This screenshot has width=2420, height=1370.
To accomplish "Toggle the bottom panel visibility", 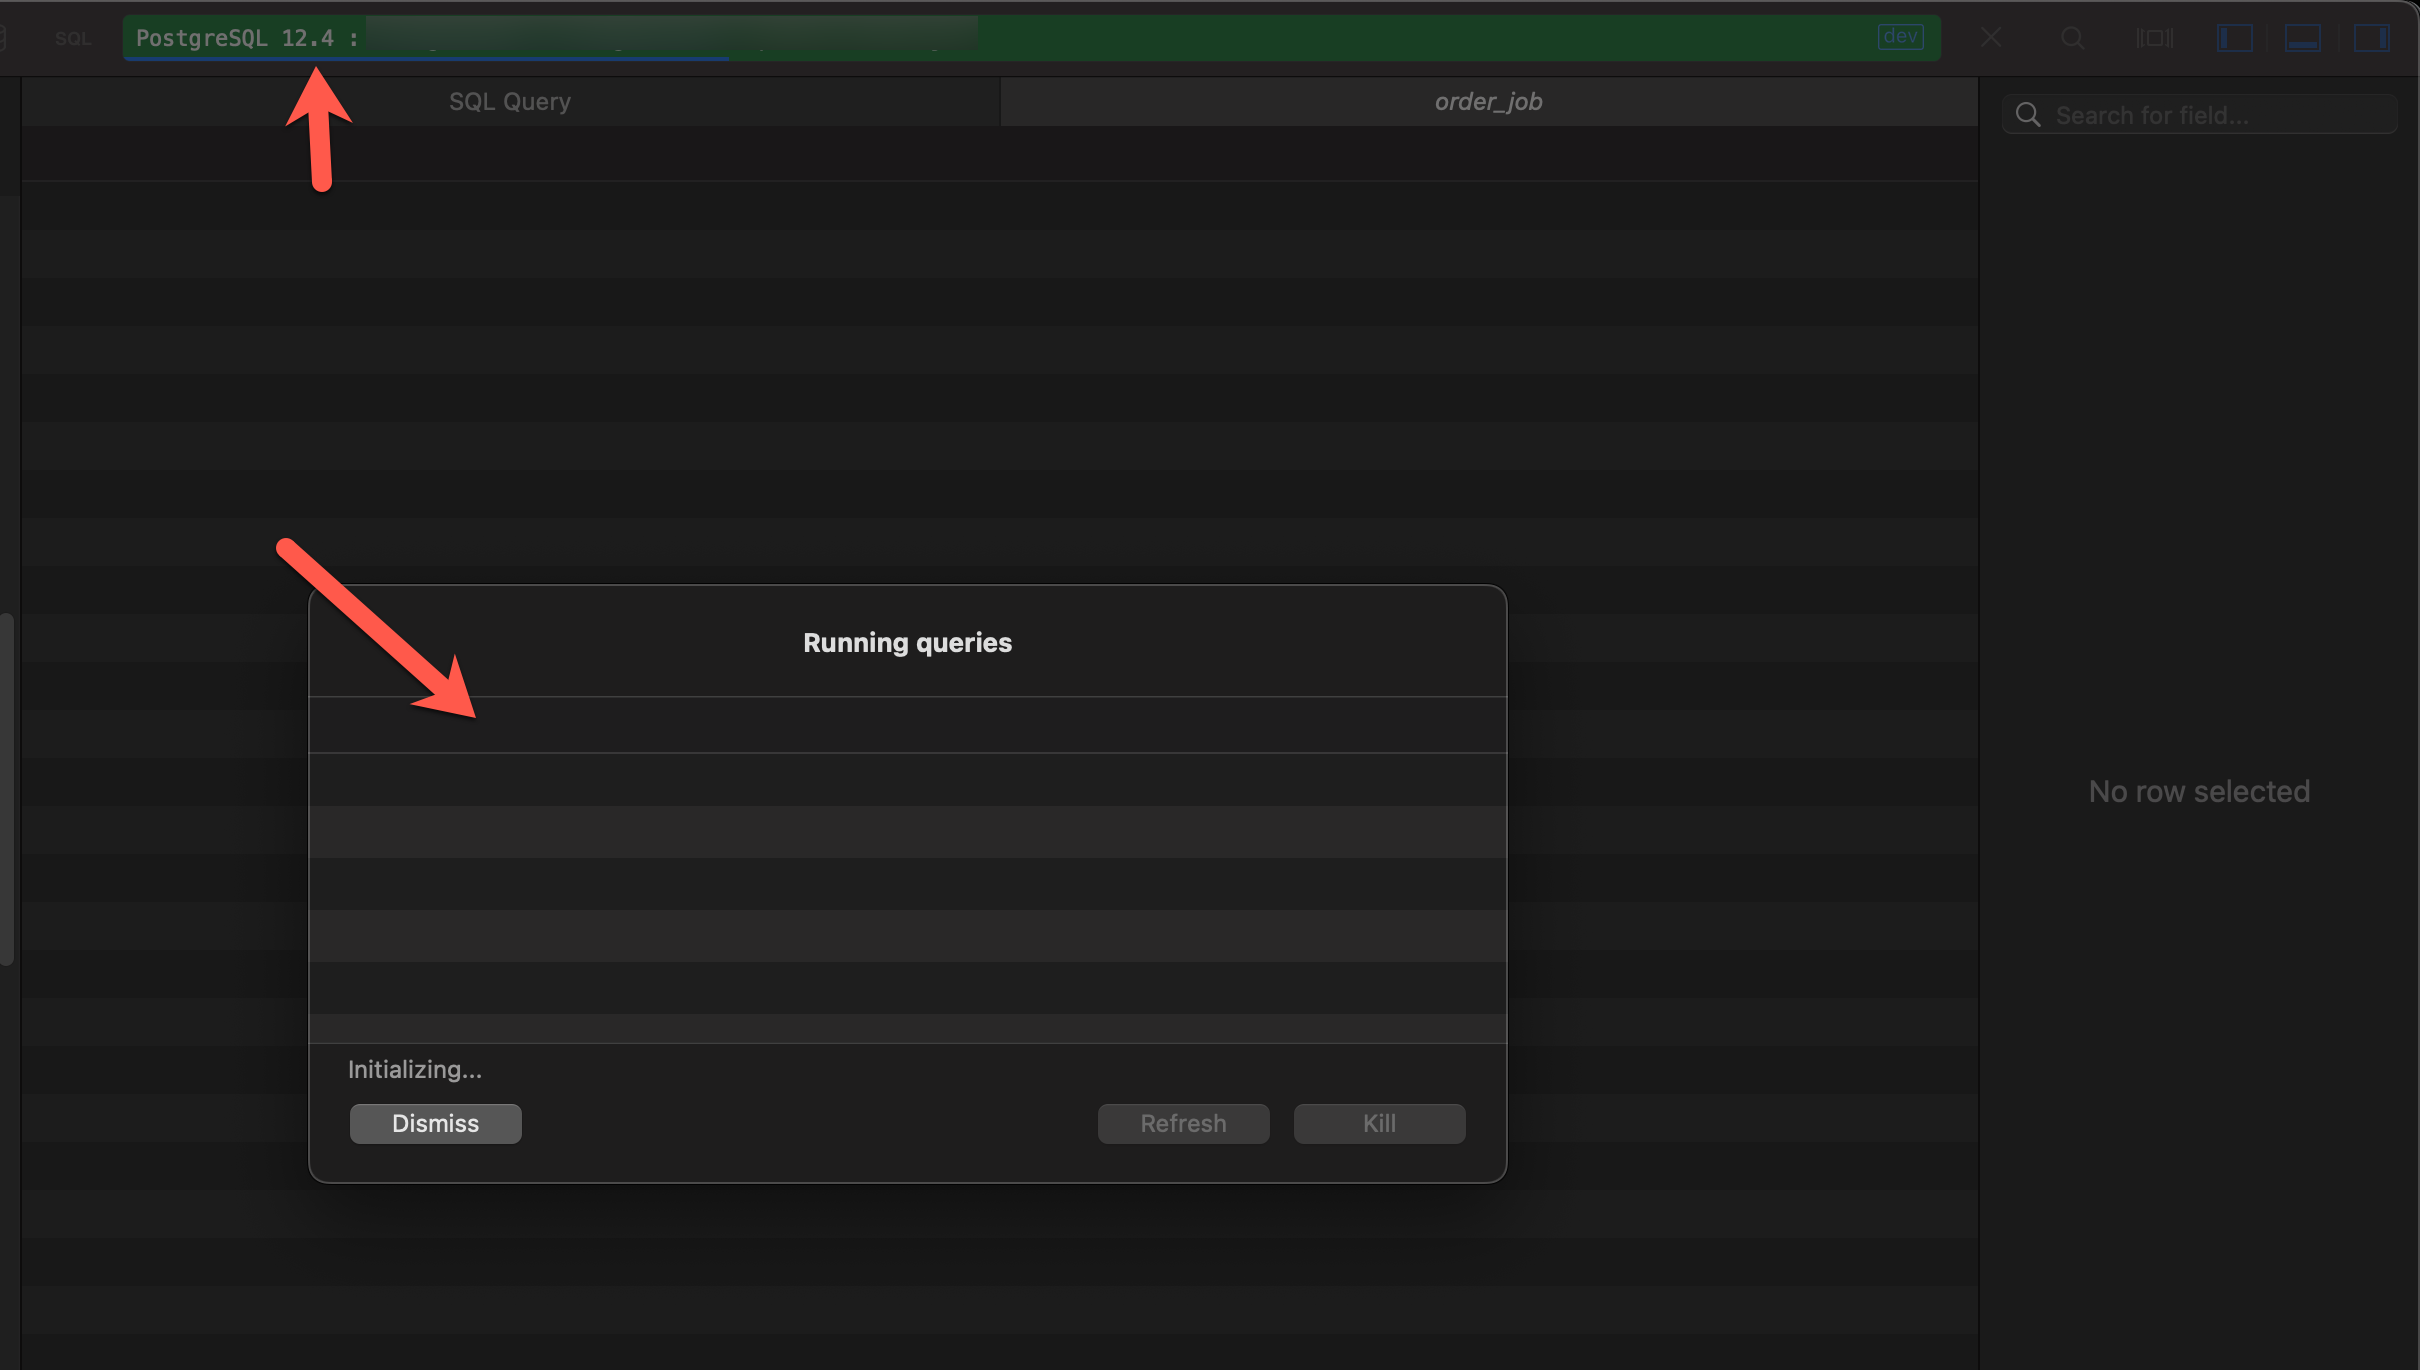I will pos(2303,38).
